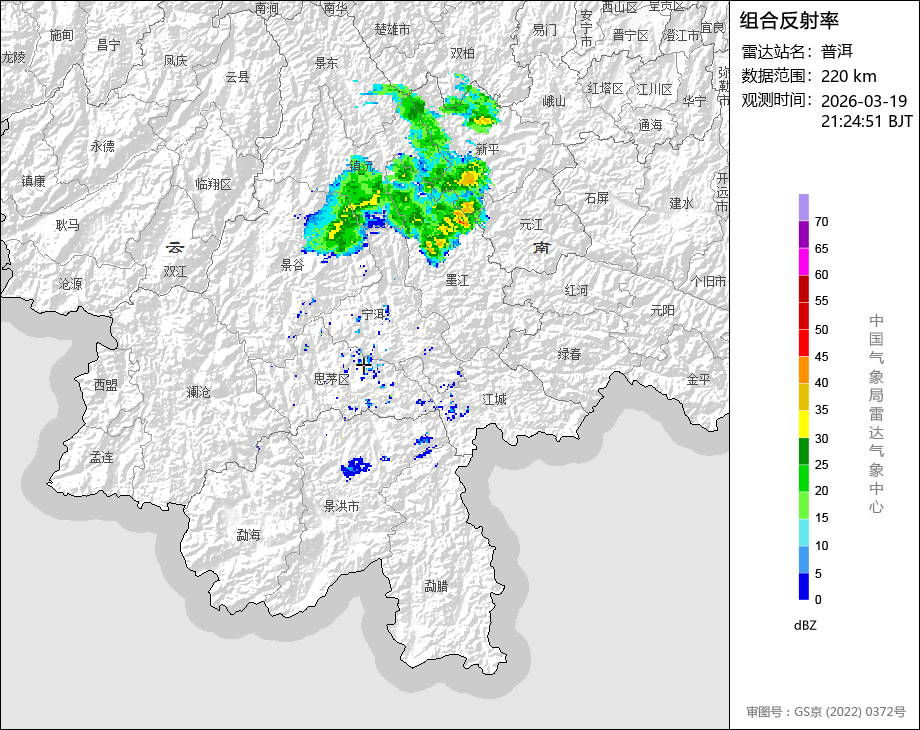Select the orange swatch in the dBZ legend
920x730 pixels.
click(x=804, y=370)
